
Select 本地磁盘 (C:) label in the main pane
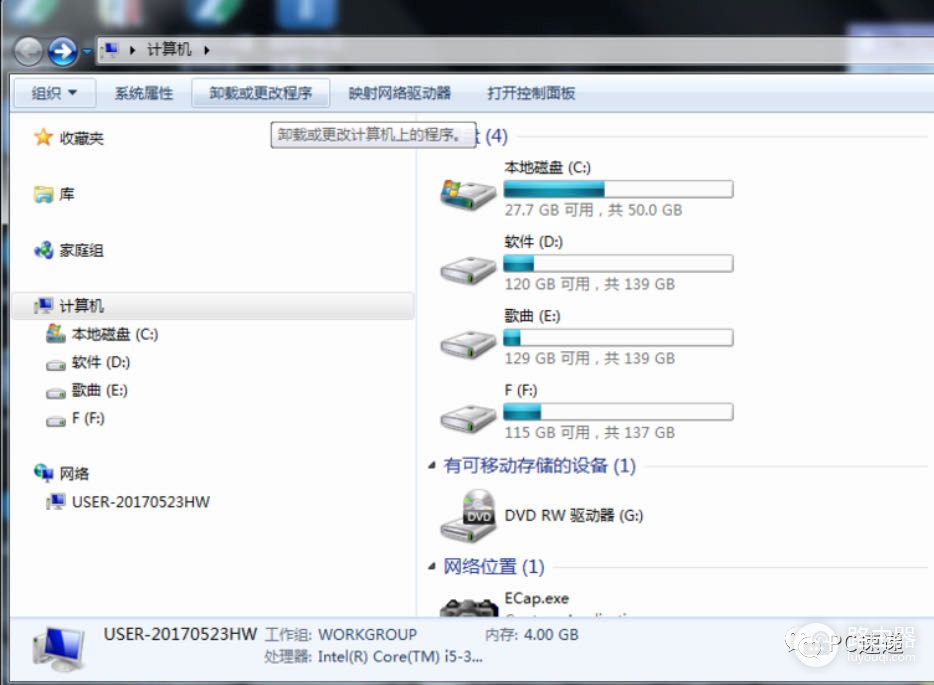pos(547,167)
